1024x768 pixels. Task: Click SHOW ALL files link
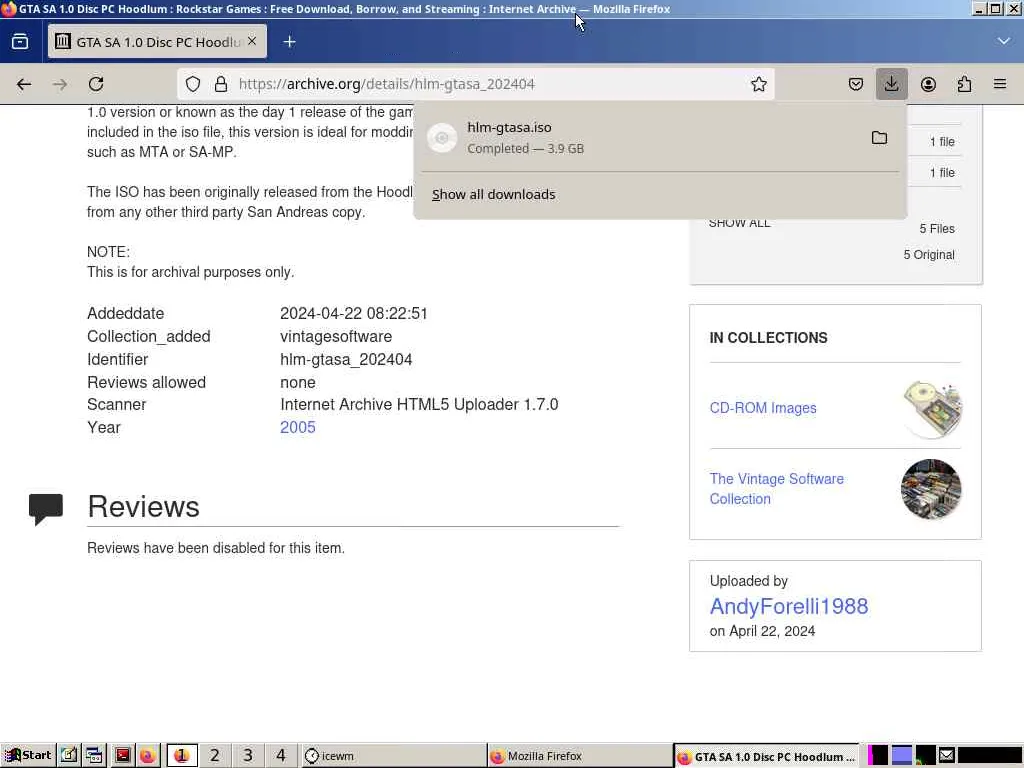(739, 224)
